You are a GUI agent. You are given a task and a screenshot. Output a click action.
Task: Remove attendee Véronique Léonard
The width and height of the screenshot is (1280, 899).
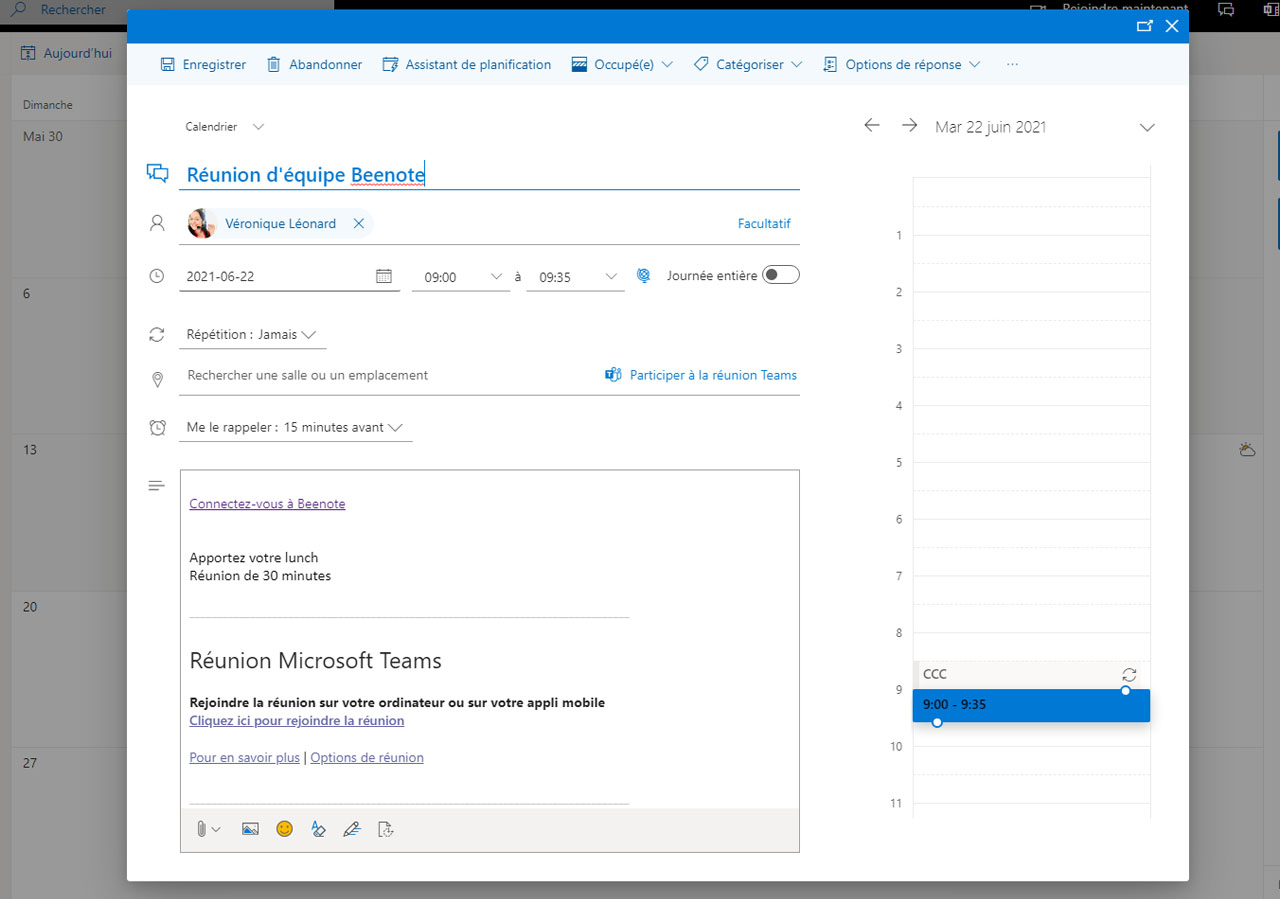tap(358, 224)
